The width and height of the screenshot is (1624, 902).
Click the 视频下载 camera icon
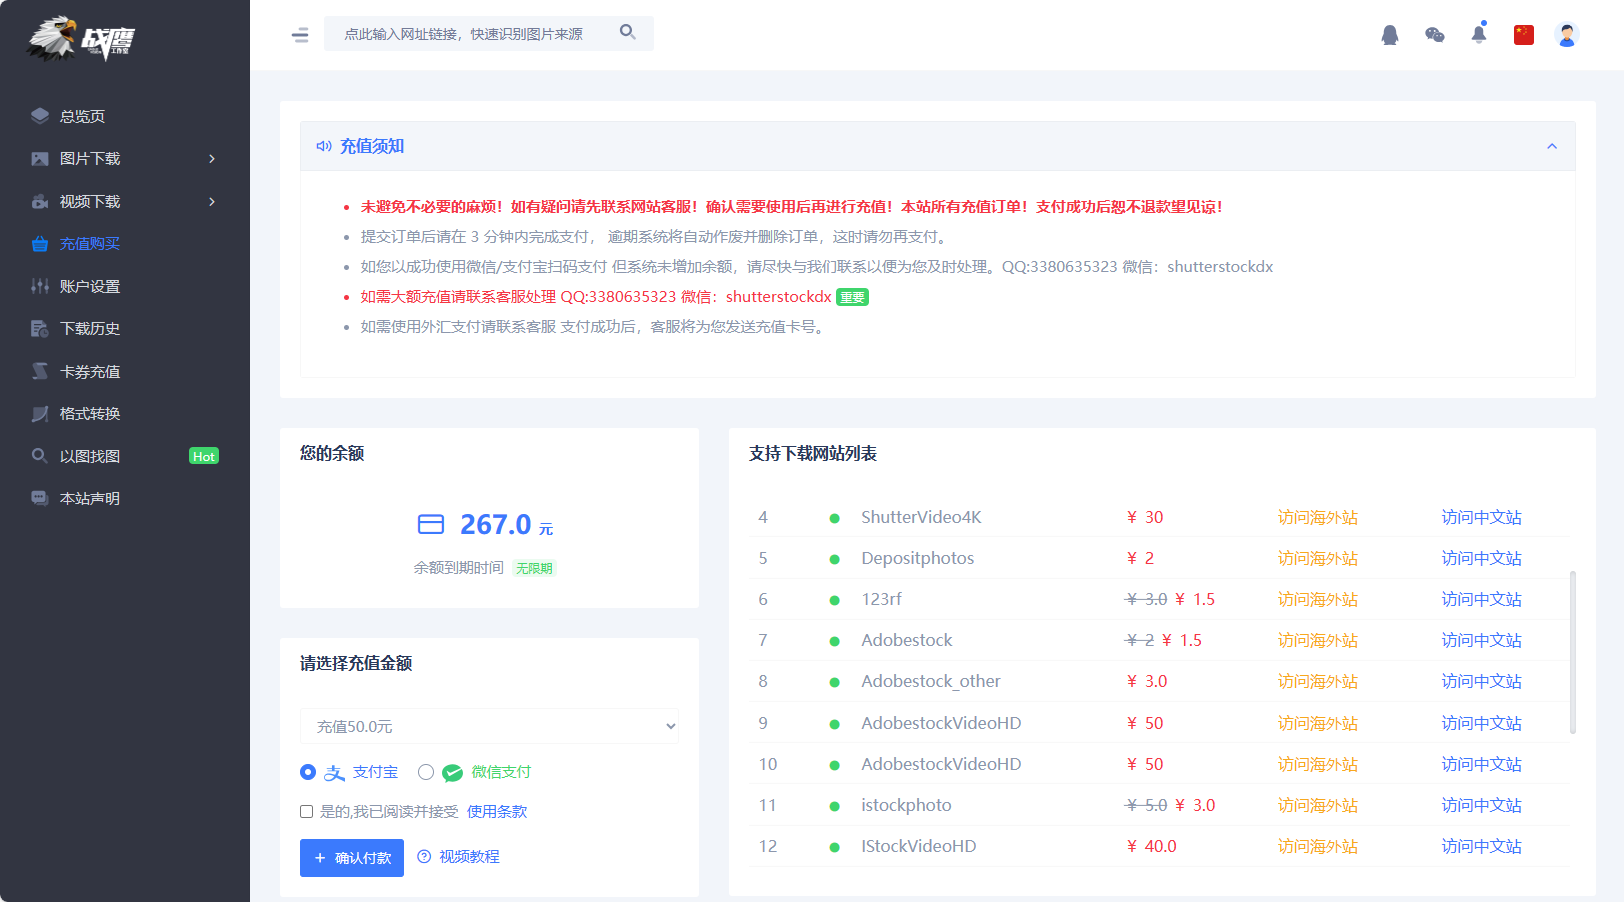[x=40, y=201]
